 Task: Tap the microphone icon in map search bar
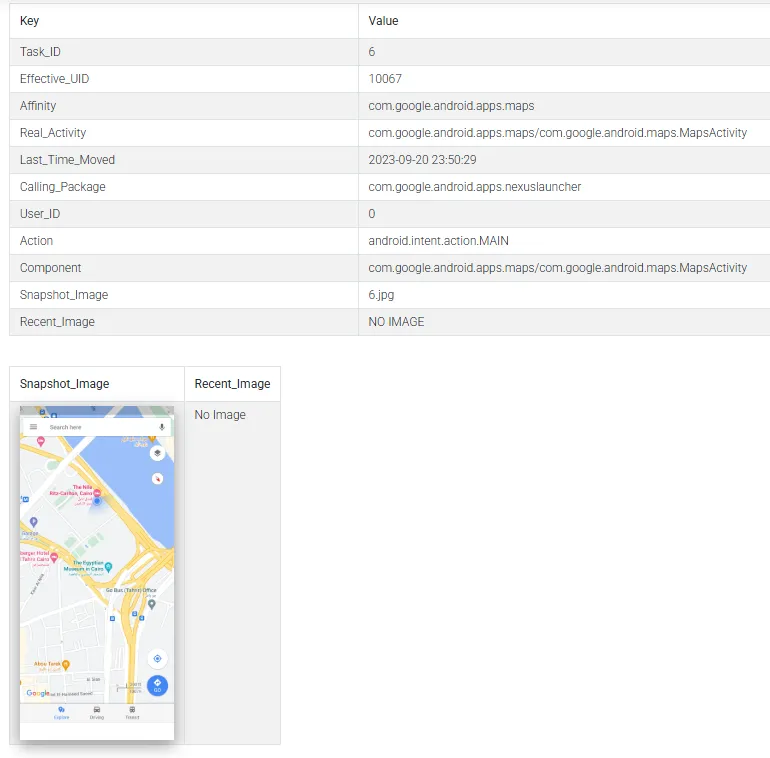(162, 427)
